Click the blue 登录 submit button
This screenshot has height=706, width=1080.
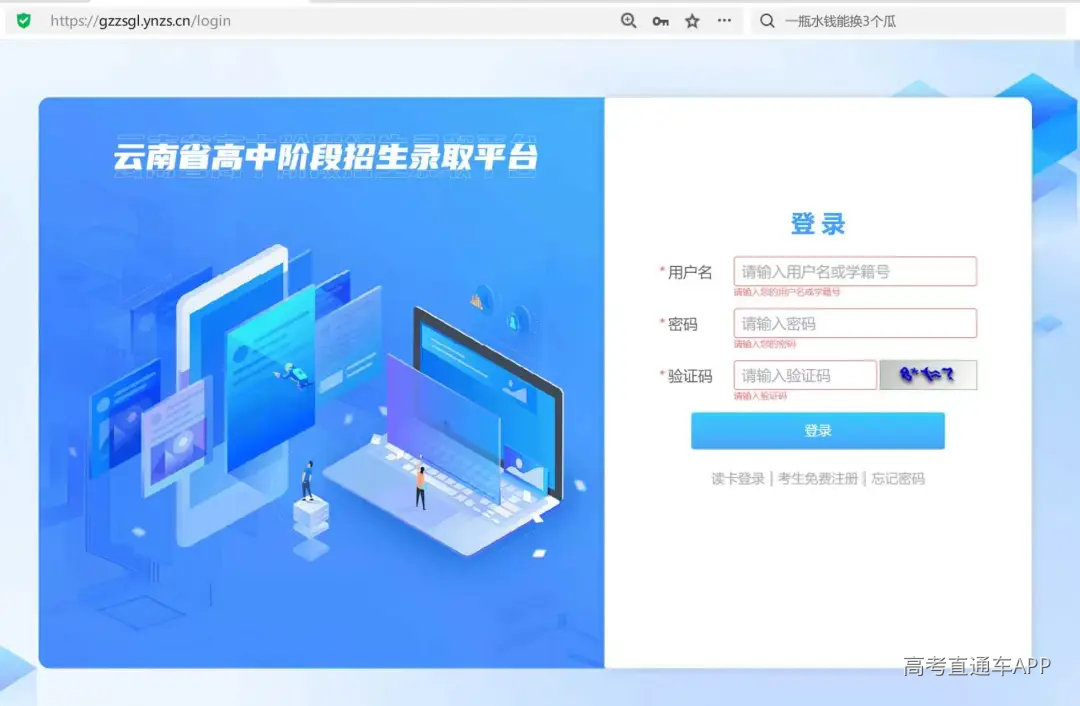(818, 430)
